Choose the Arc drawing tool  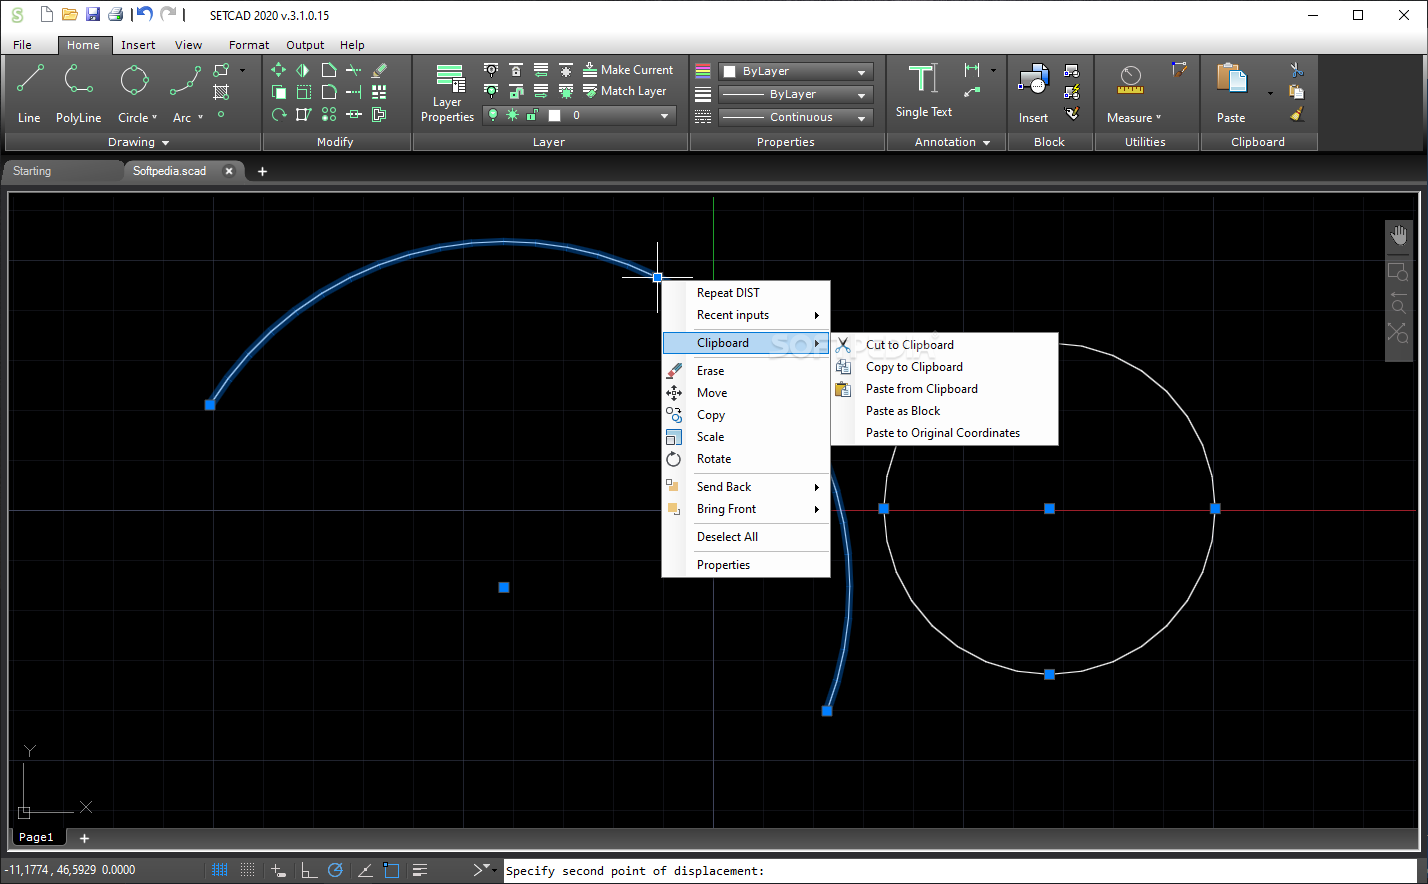185,93
